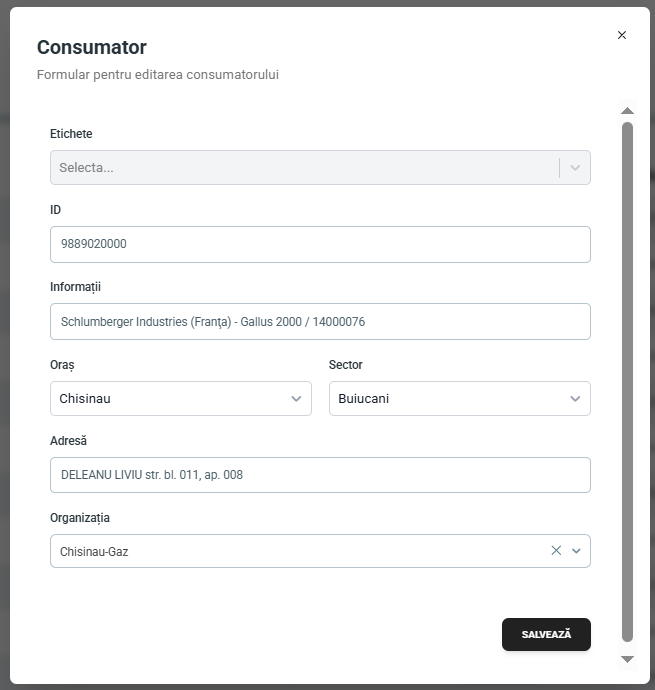This screenshot has width=655, height=690.
Task: Expand the Sector dropdown showing Buiucani
Action: [x=449, y=399]
